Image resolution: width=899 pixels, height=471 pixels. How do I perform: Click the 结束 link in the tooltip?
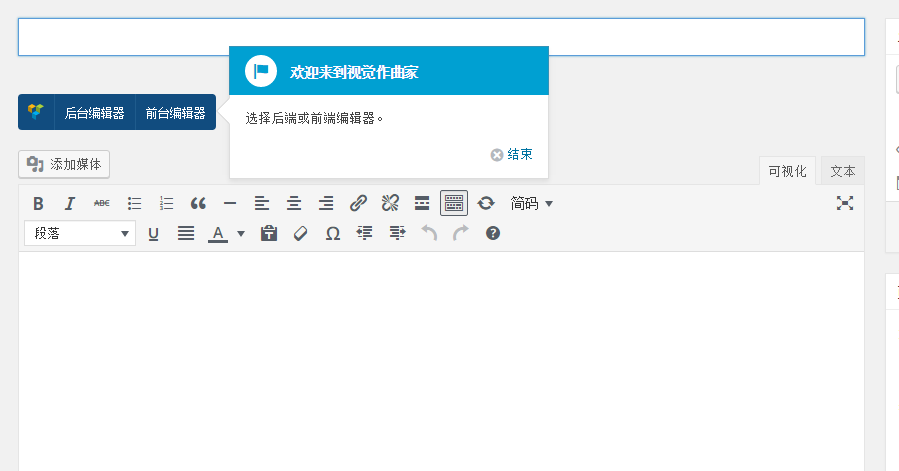tap(512, 154)
